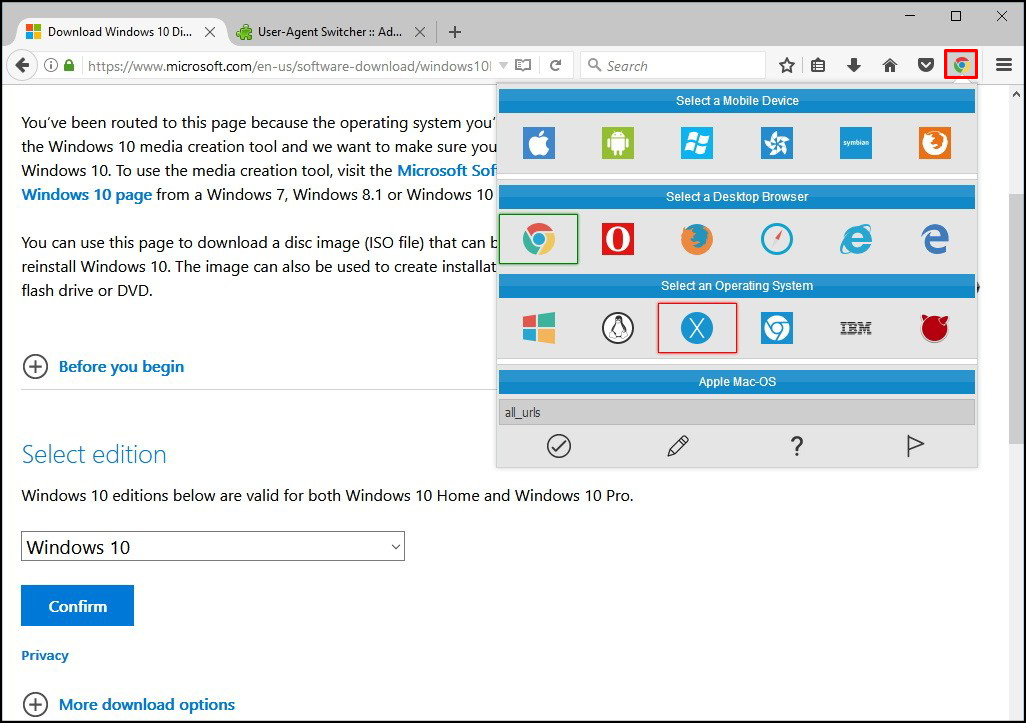Viewport: 1026px width, 723px height.
Task: Choose the Firefox desktop browser icon
Action: tap(696, 239)
